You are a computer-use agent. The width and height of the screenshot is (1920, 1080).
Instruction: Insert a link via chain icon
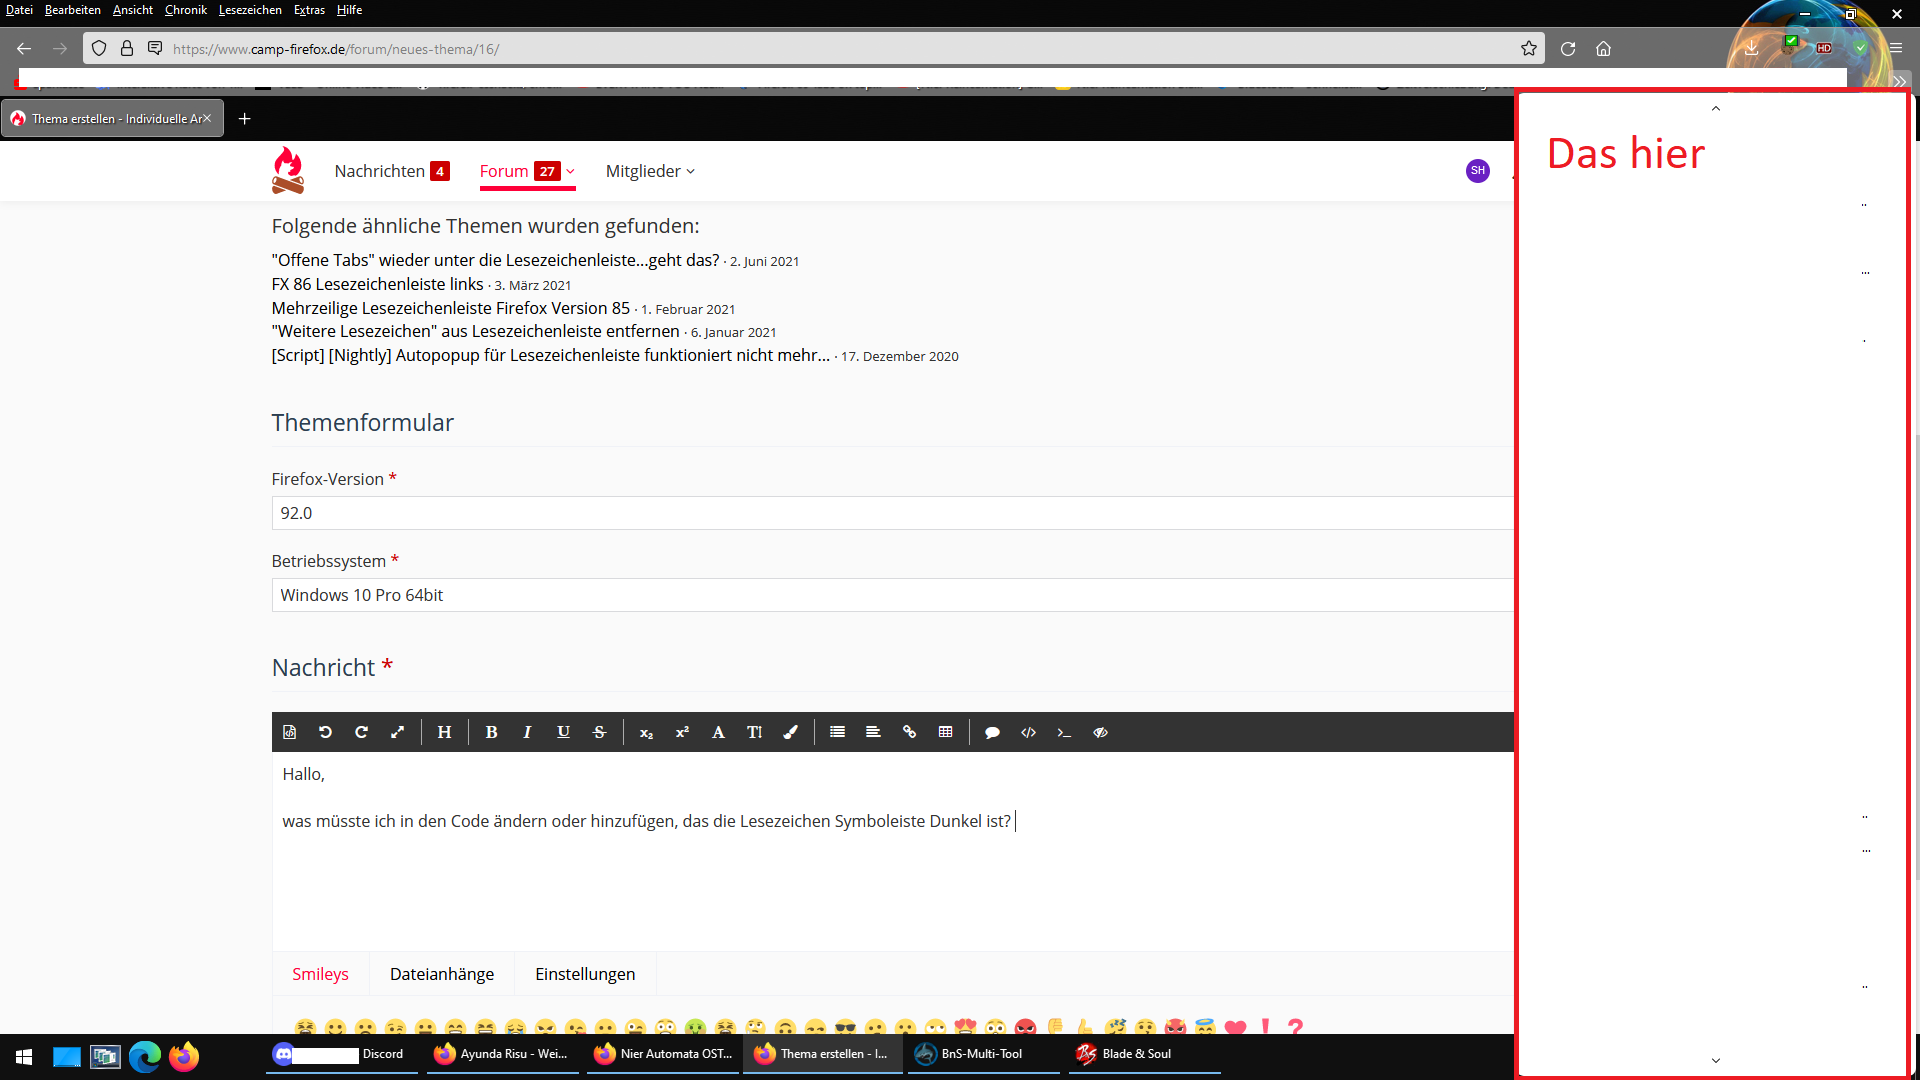click(x=909, y=732)
